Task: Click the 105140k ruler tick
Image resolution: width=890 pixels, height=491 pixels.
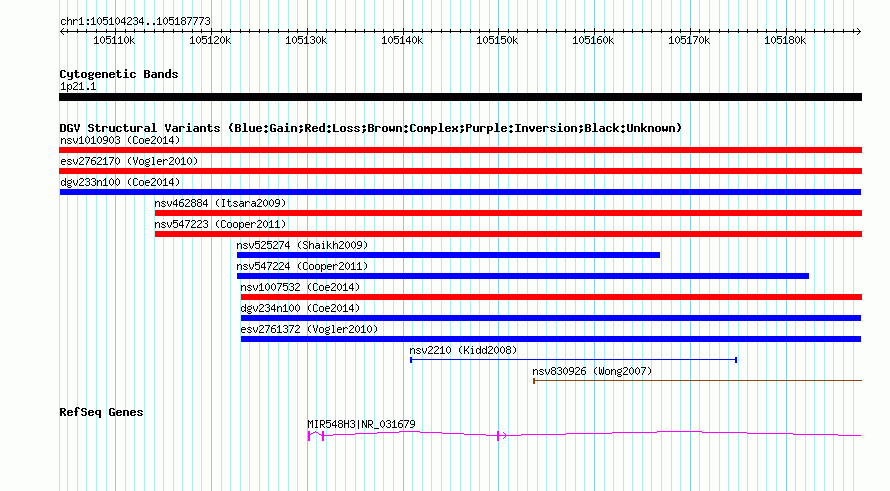Action: (x=402, y=40)
